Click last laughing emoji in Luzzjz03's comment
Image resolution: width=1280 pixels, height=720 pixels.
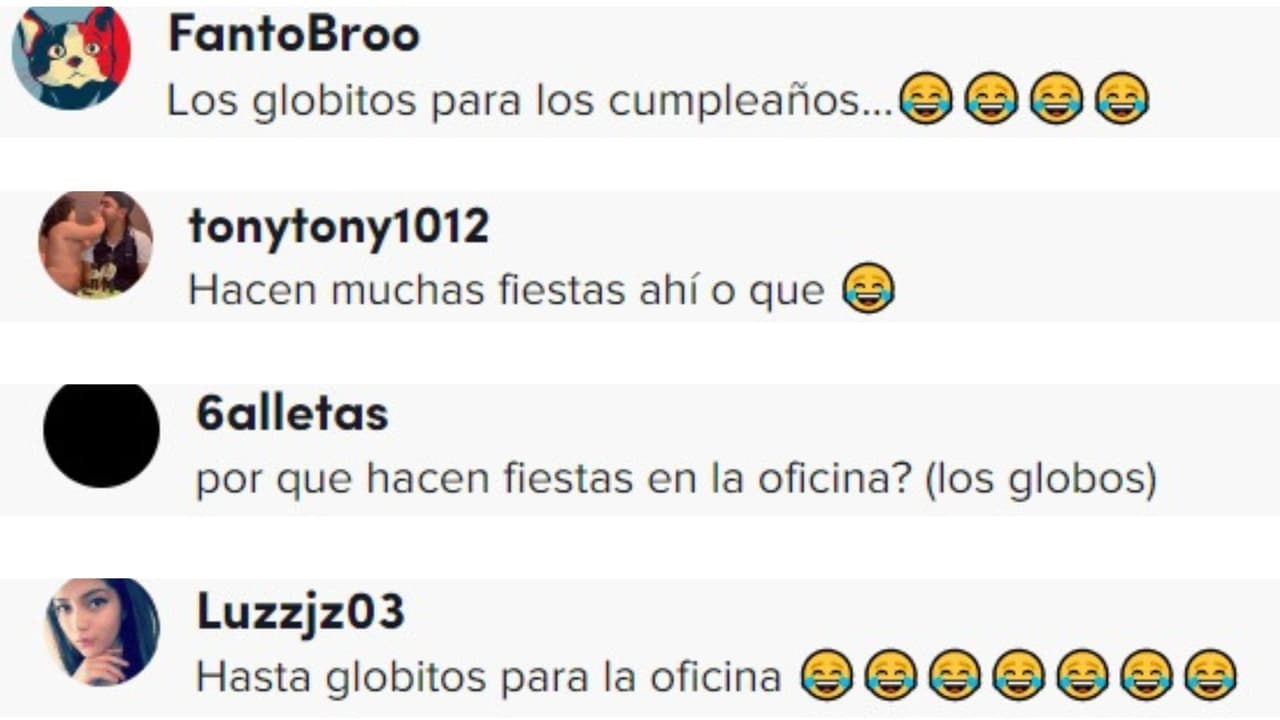[1210, 675]
